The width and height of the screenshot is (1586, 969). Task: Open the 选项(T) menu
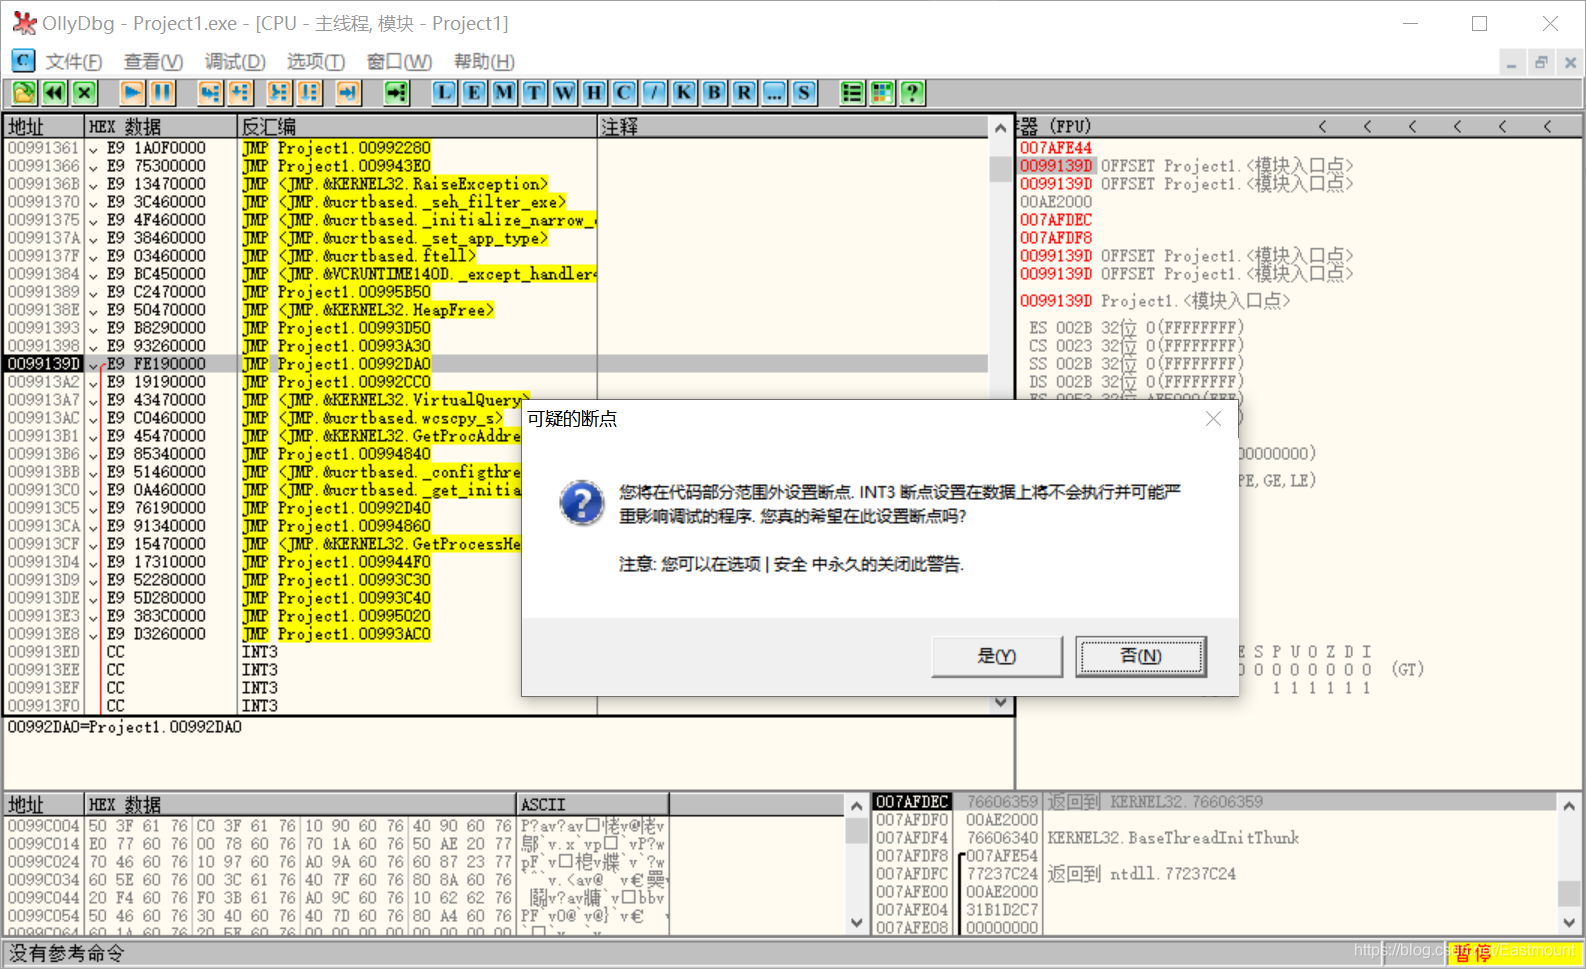(x=316, y=62)
